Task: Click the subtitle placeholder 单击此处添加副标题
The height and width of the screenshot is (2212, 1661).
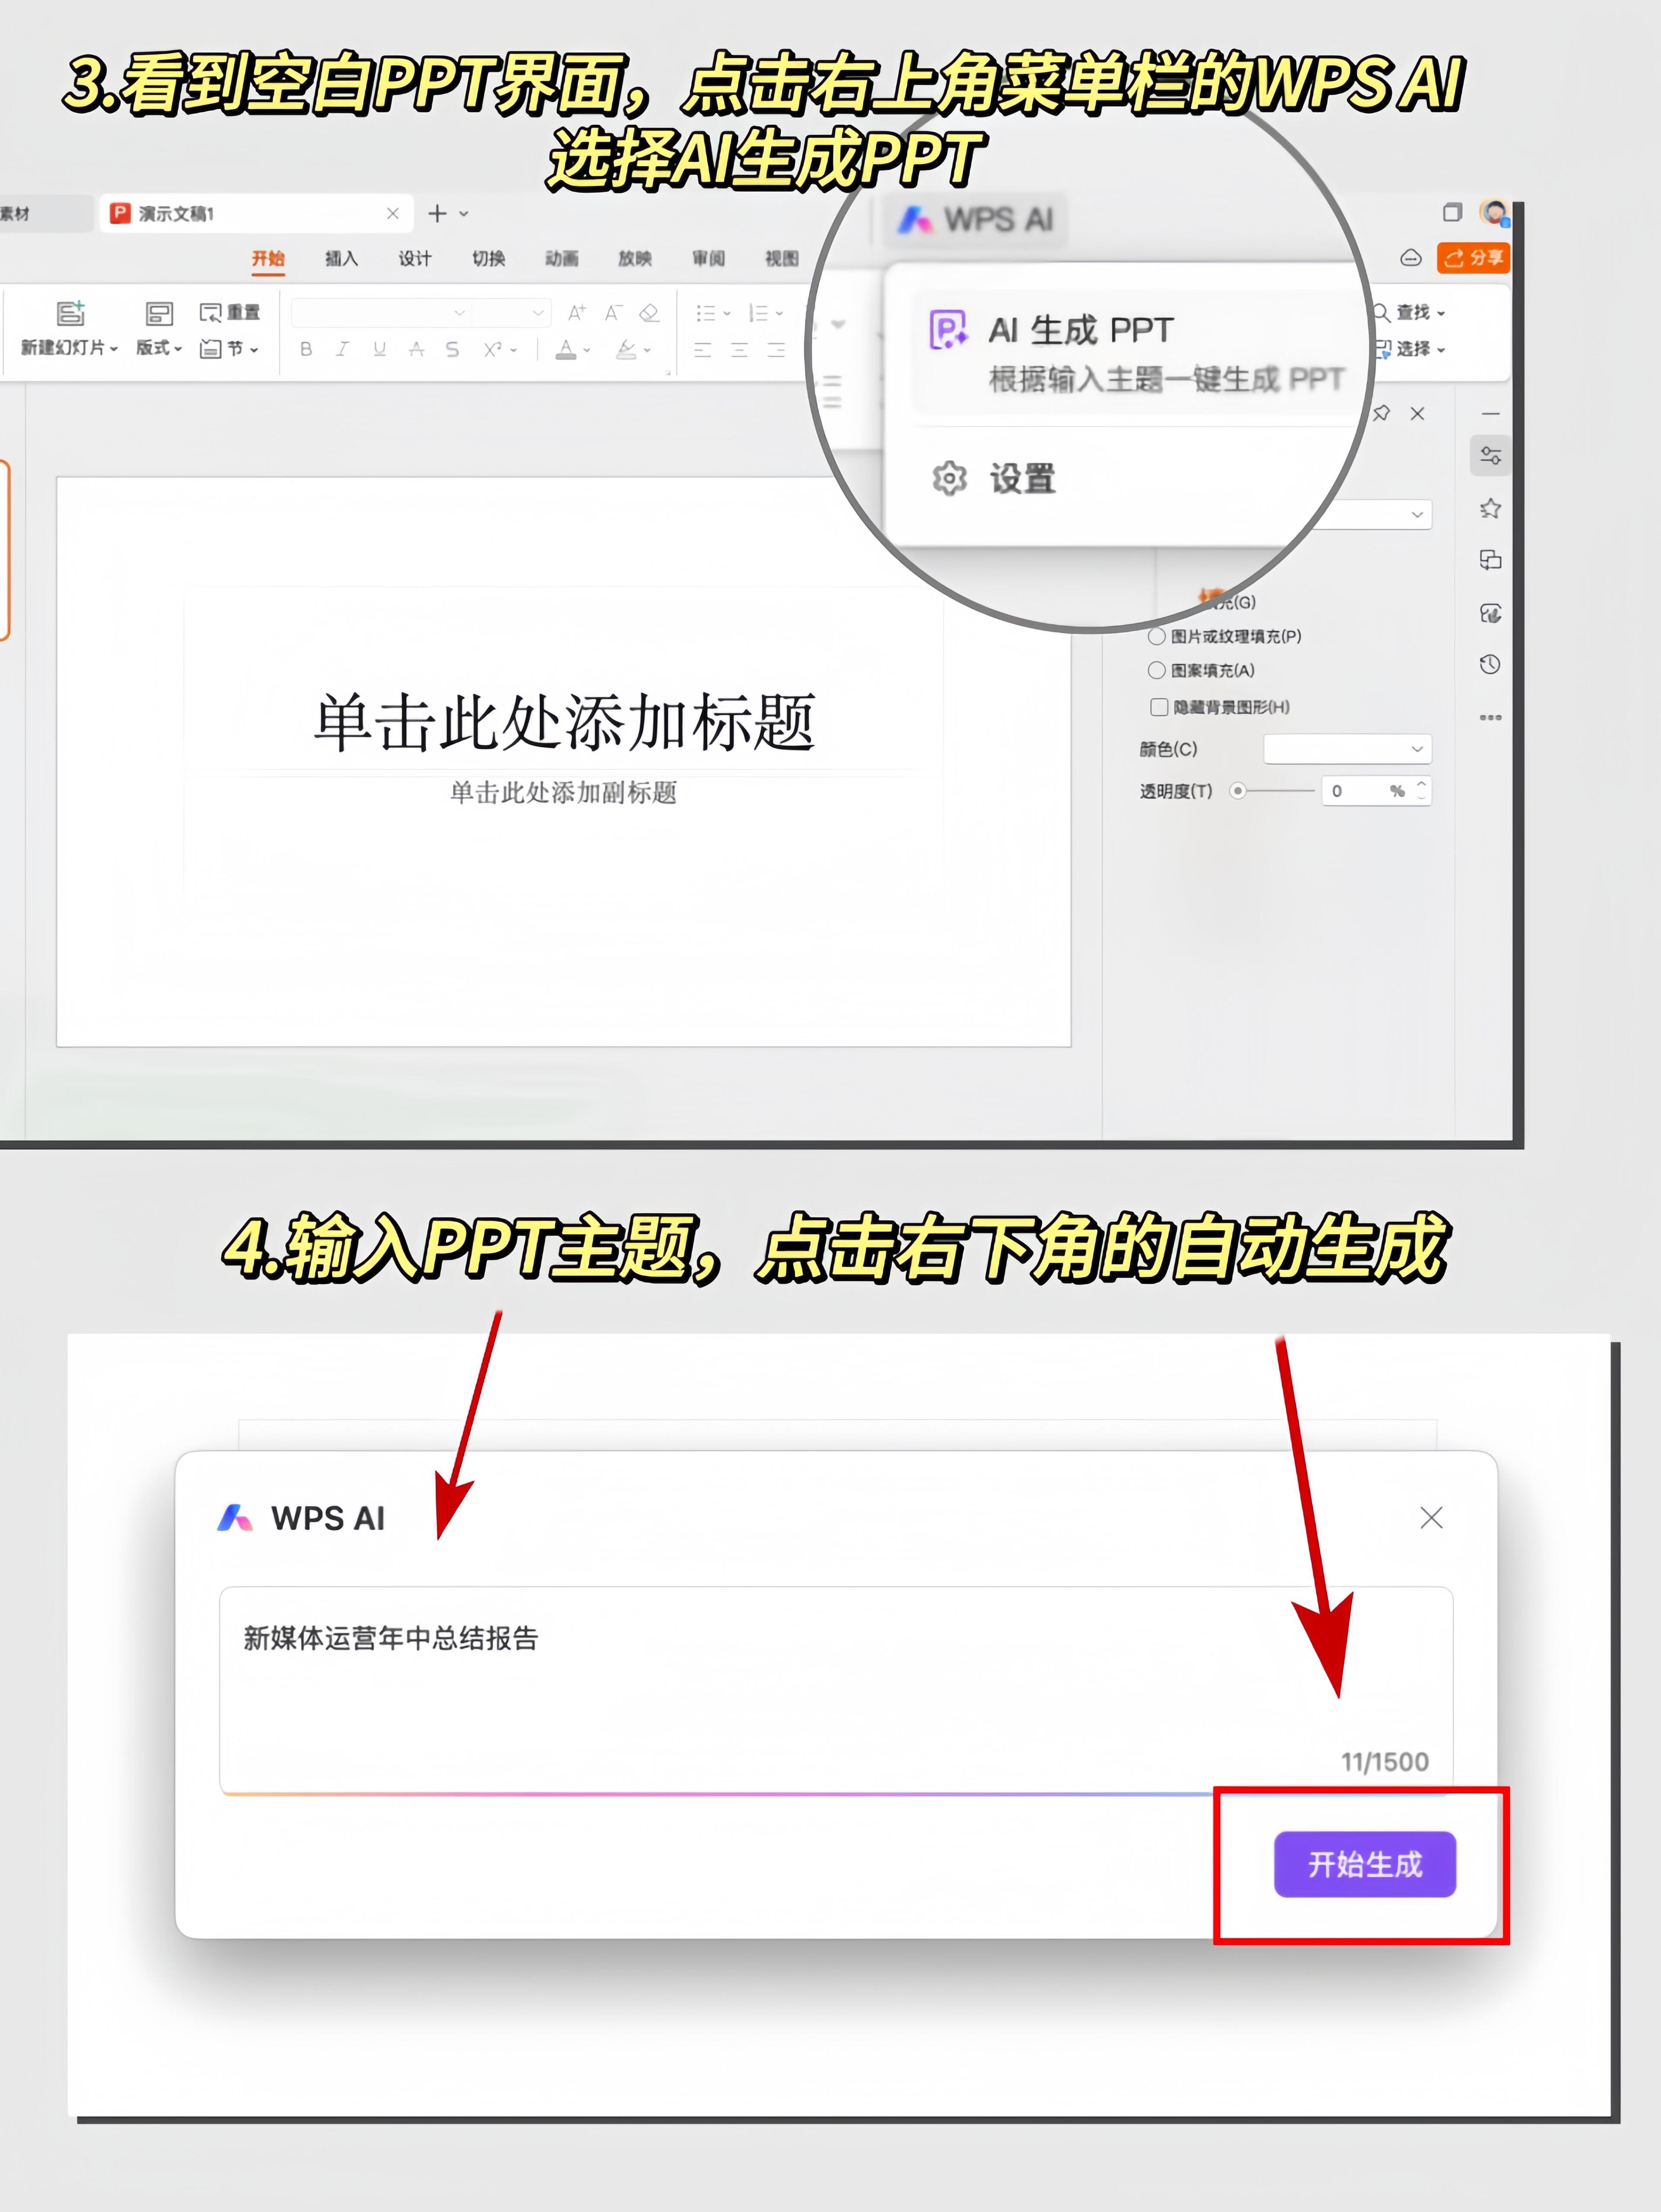Action: [x=564, y=793]
